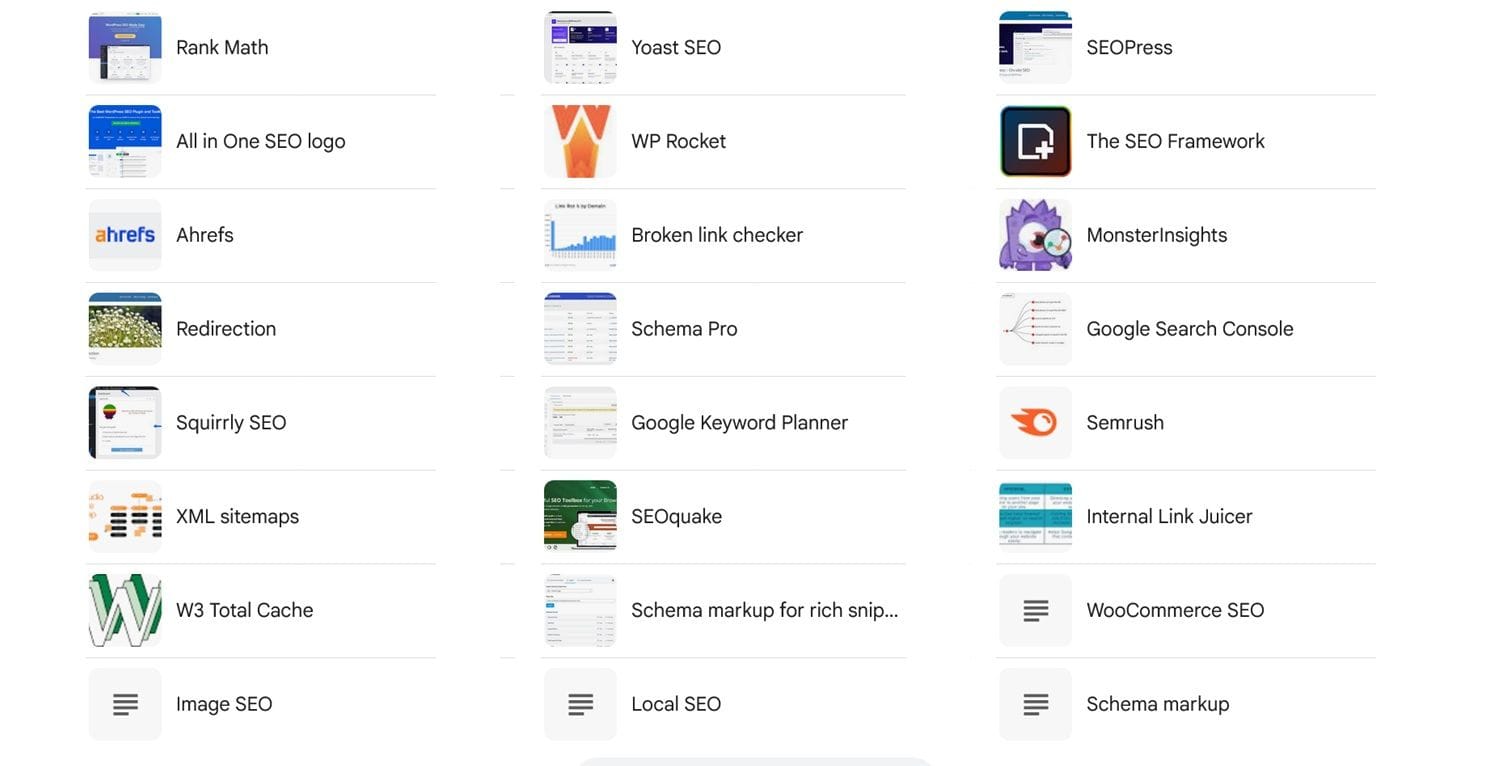Open the Yoast SEO thumbnail image

580,47
